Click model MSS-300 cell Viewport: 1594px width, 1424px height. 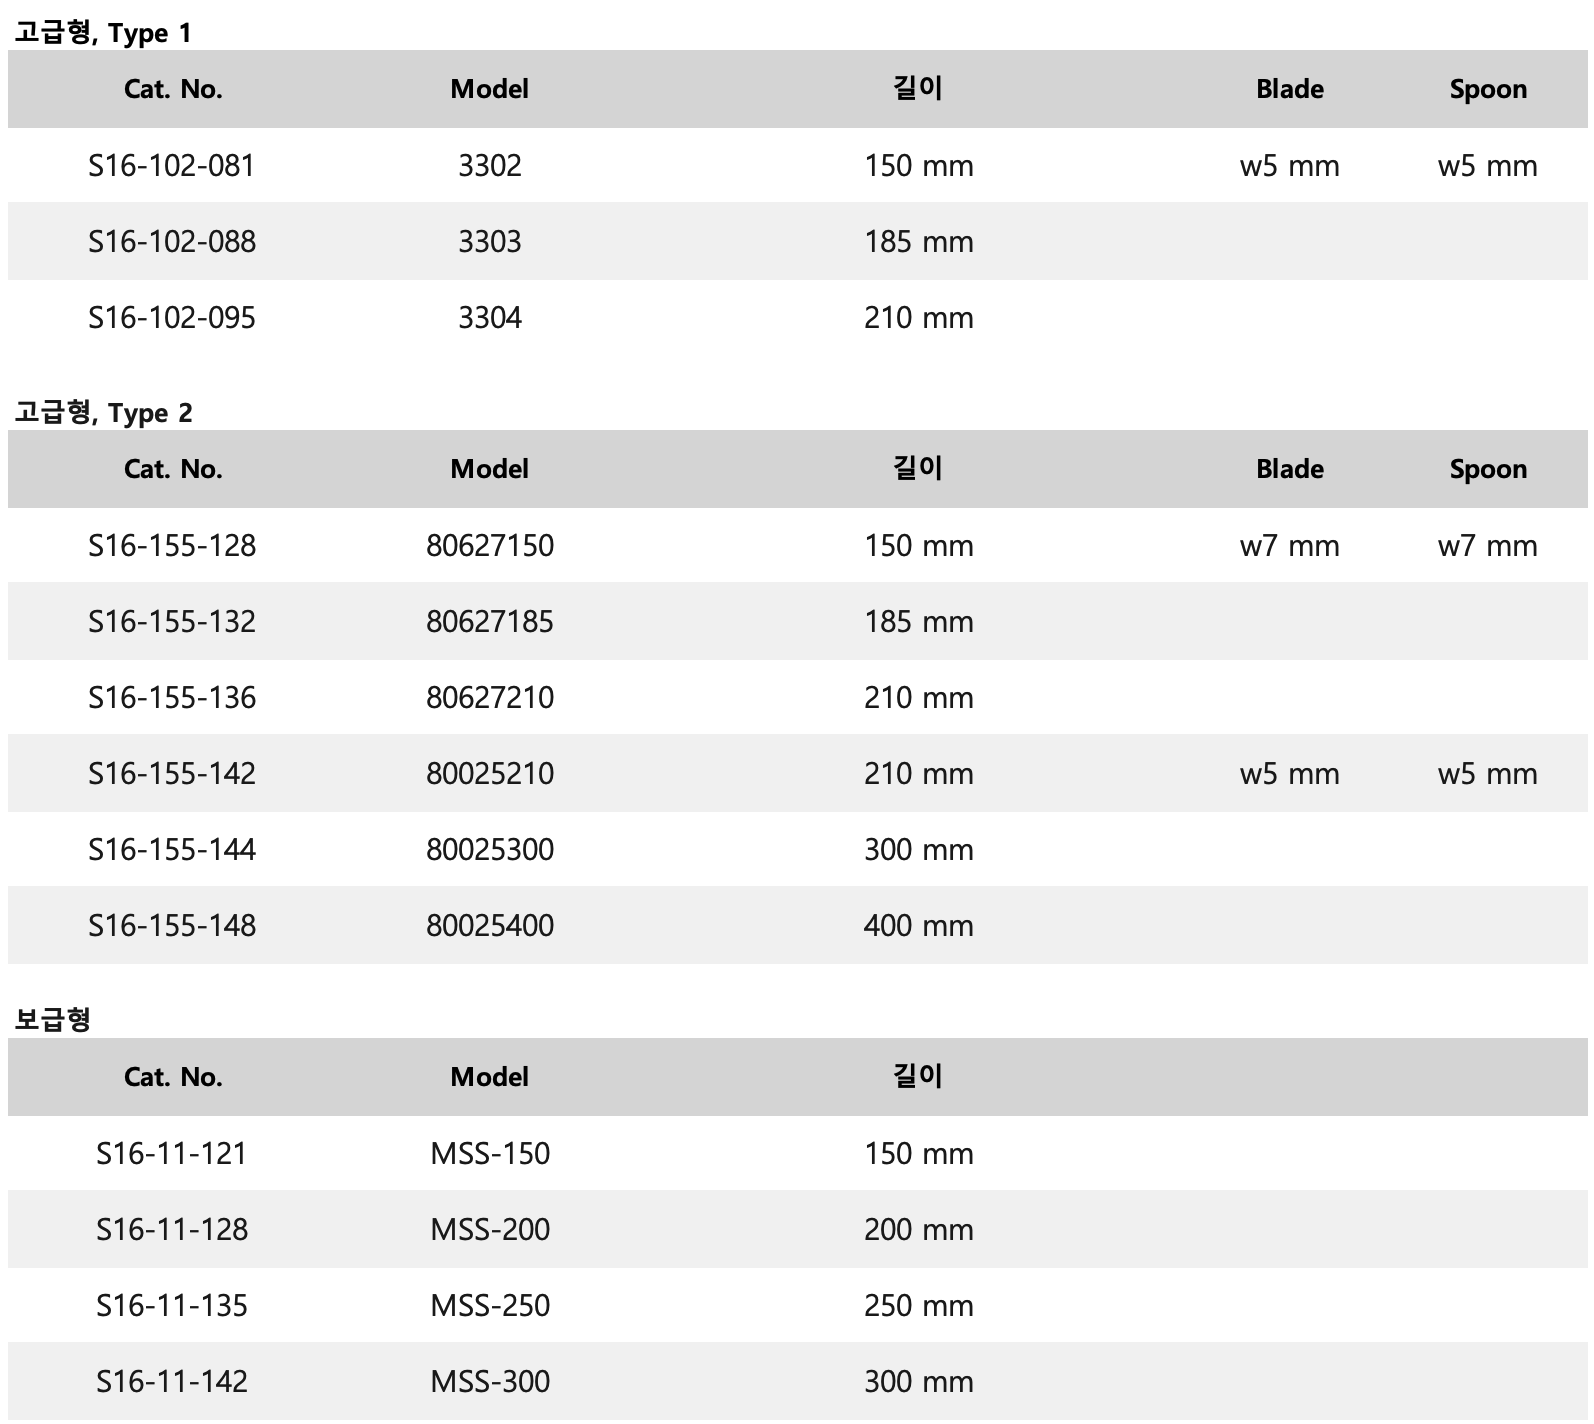click(490, 1382)
